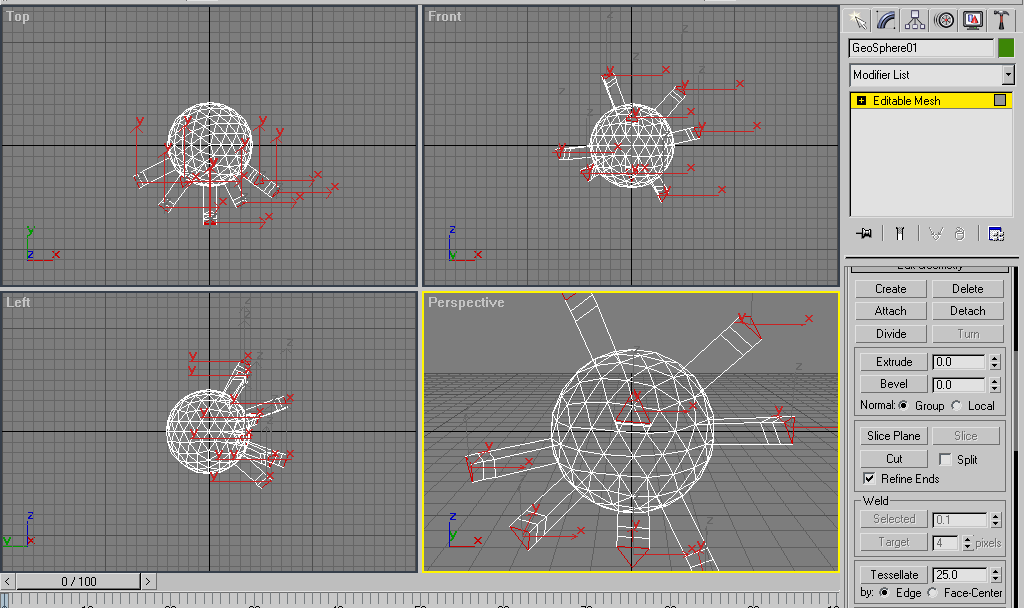The height and width of the screenshot is (608, 1024).
Task: Click the Extrude amount field
Action: point(960,362)
